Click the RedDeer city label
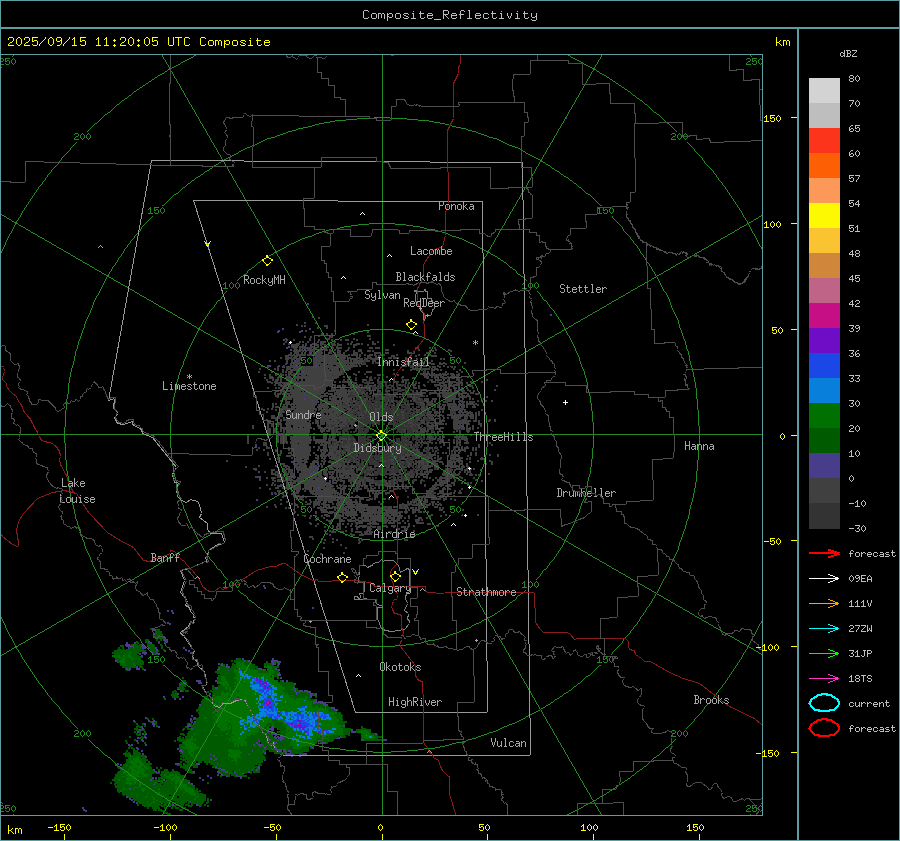The height and width of the screenshot is (841, 900). click(x=424, y=303)
